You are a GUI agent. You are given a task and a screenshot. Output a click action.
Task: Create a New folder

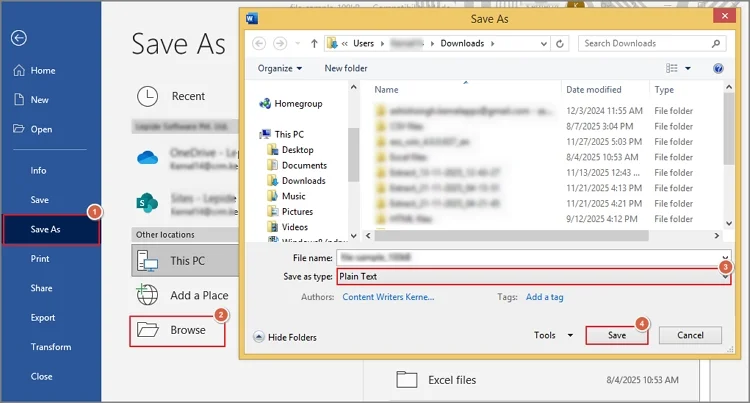coord(346,68)
